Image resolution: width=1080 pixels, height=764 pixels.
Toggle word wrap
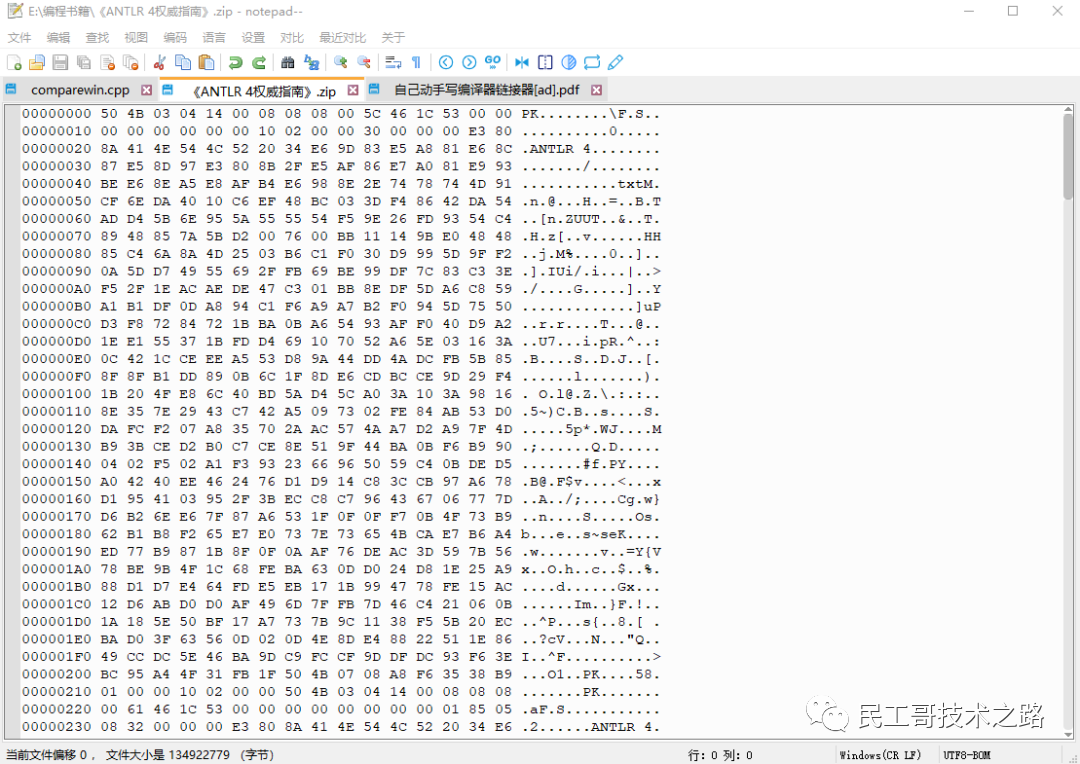(393, 62)
